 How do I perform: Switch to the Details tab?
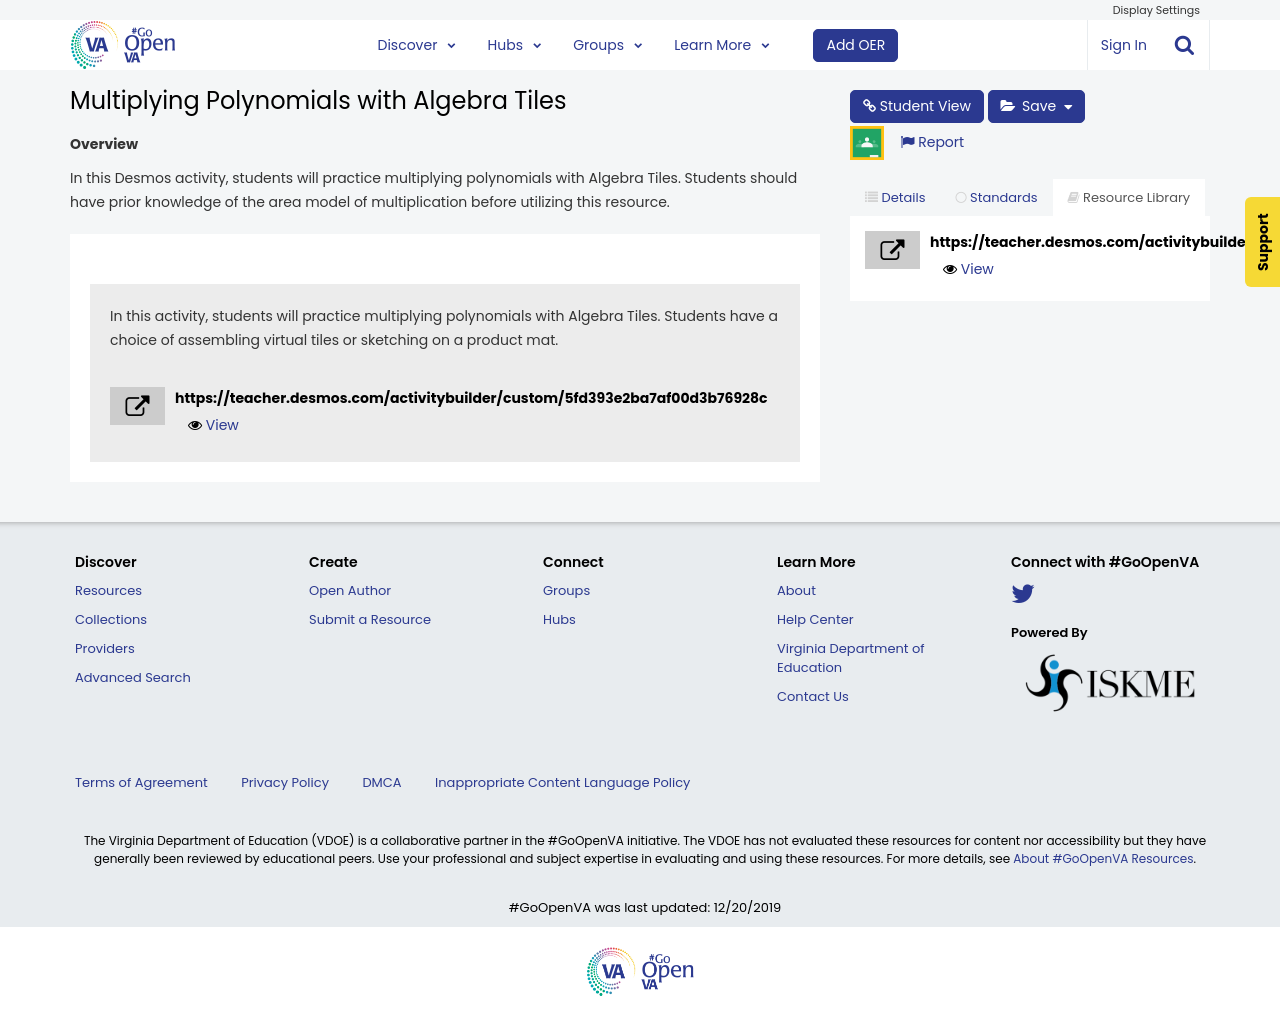895,198
